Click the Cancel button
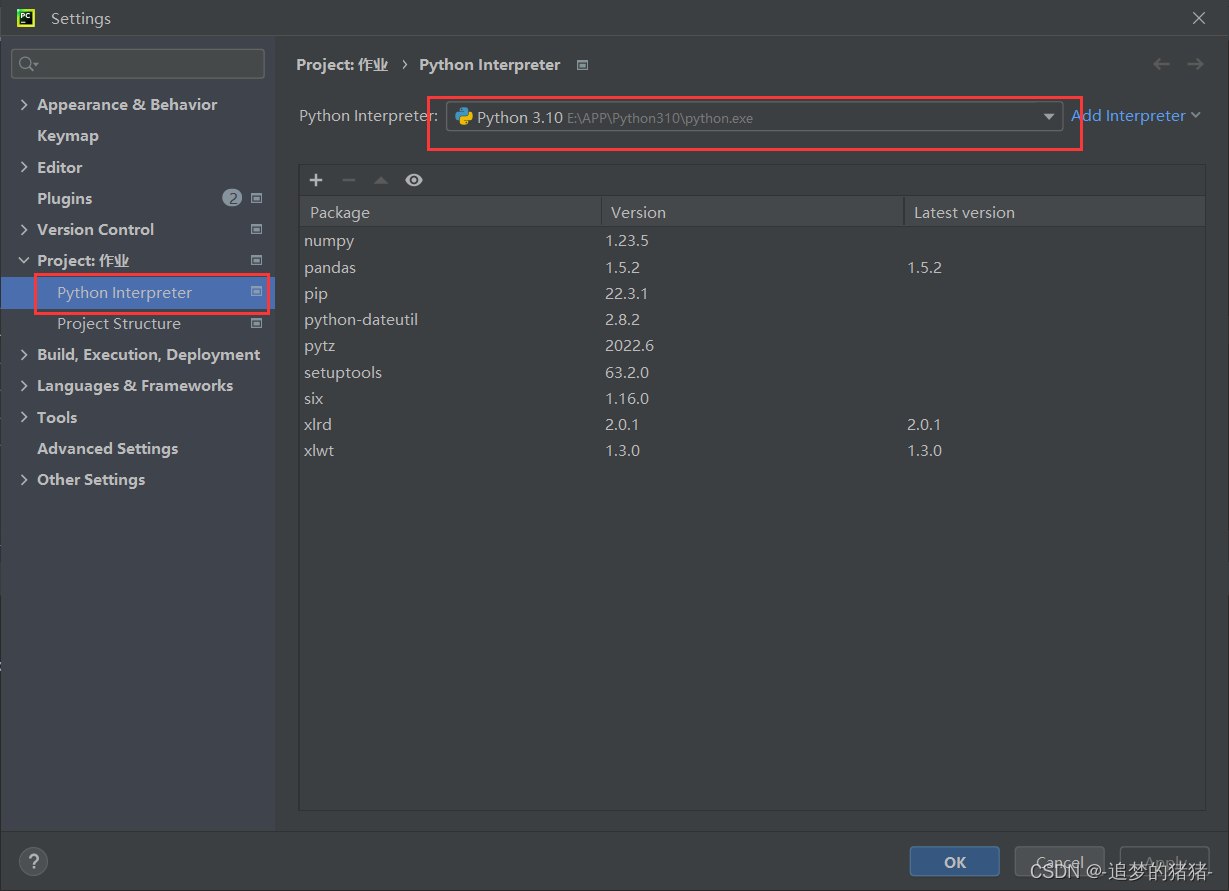 1059,862
